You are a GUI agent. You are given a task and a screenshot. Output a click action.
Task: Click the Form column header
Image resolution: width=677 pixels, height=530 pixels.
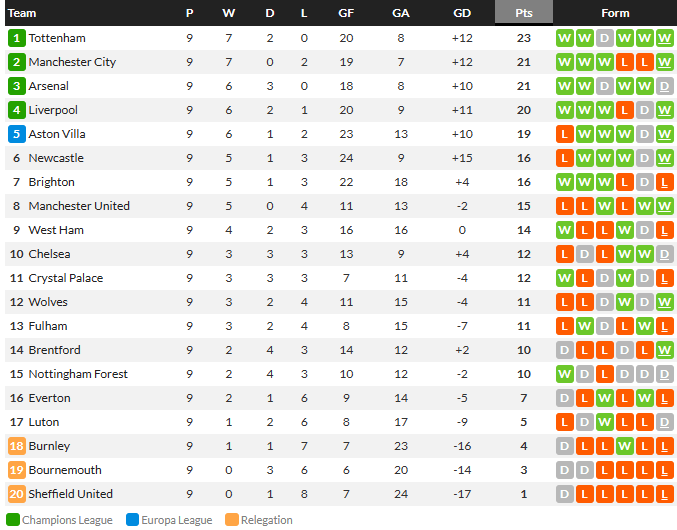615,13
